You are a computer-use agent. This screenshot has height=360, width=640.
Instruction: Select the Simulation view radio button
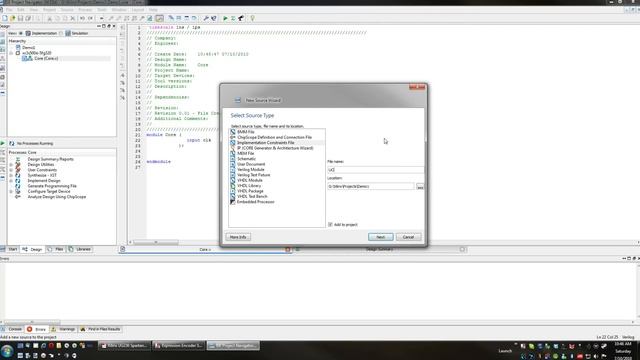coord(61,33)
